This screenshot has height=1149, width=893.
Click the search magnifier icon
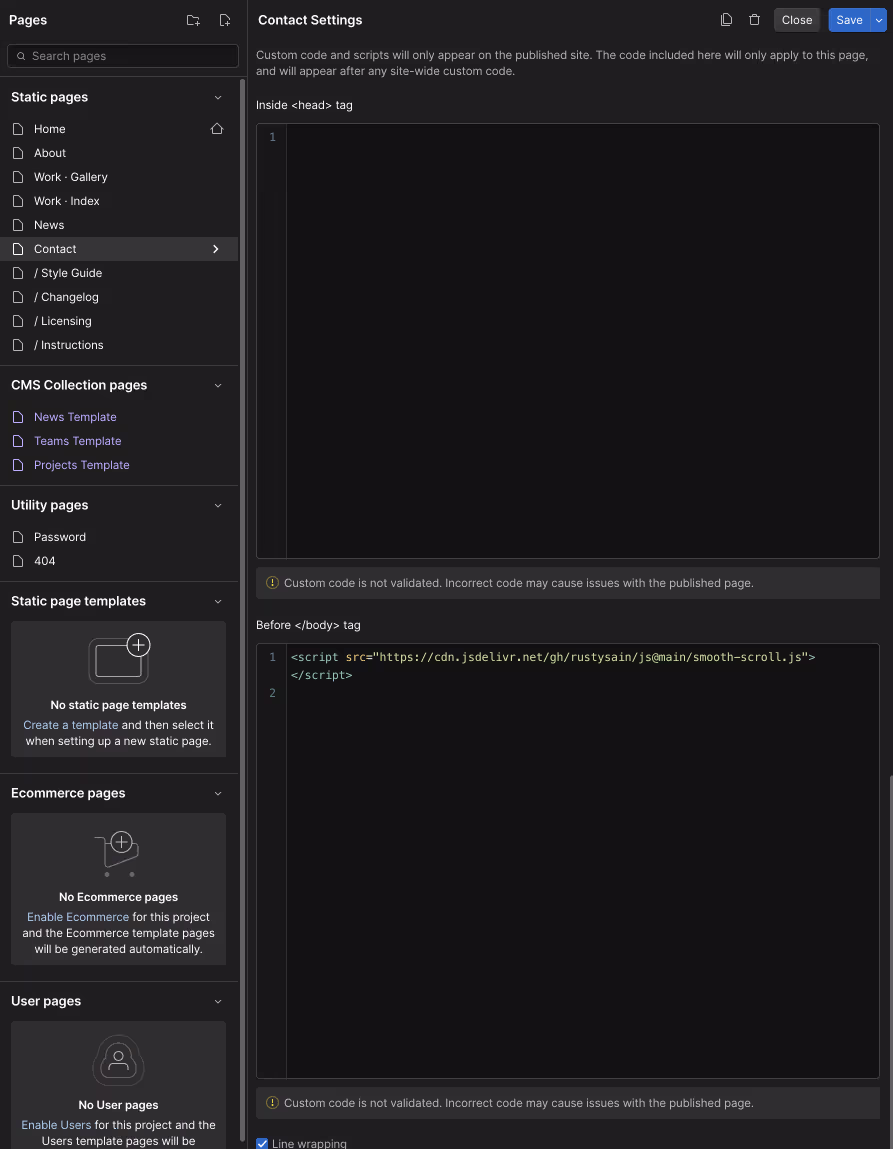pyautogui.click(x=21, y=56)
